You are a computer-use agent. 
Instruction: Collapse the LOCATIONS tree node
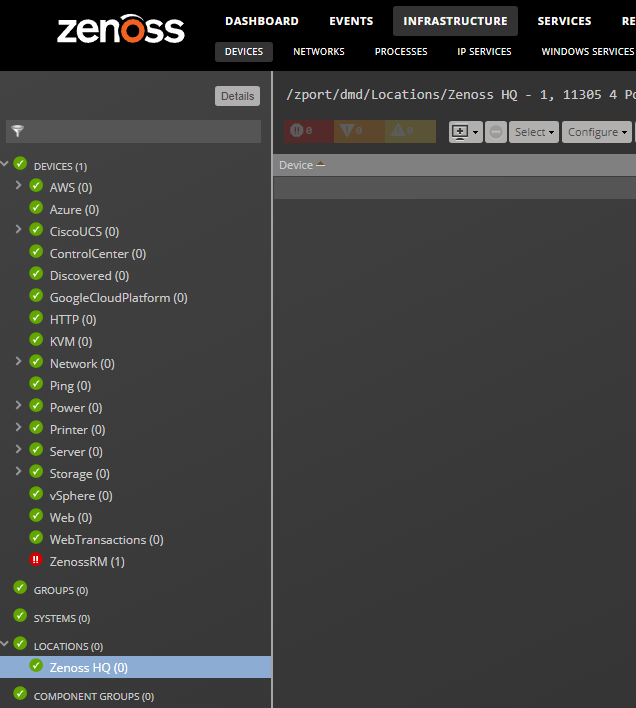coord(5,644)
